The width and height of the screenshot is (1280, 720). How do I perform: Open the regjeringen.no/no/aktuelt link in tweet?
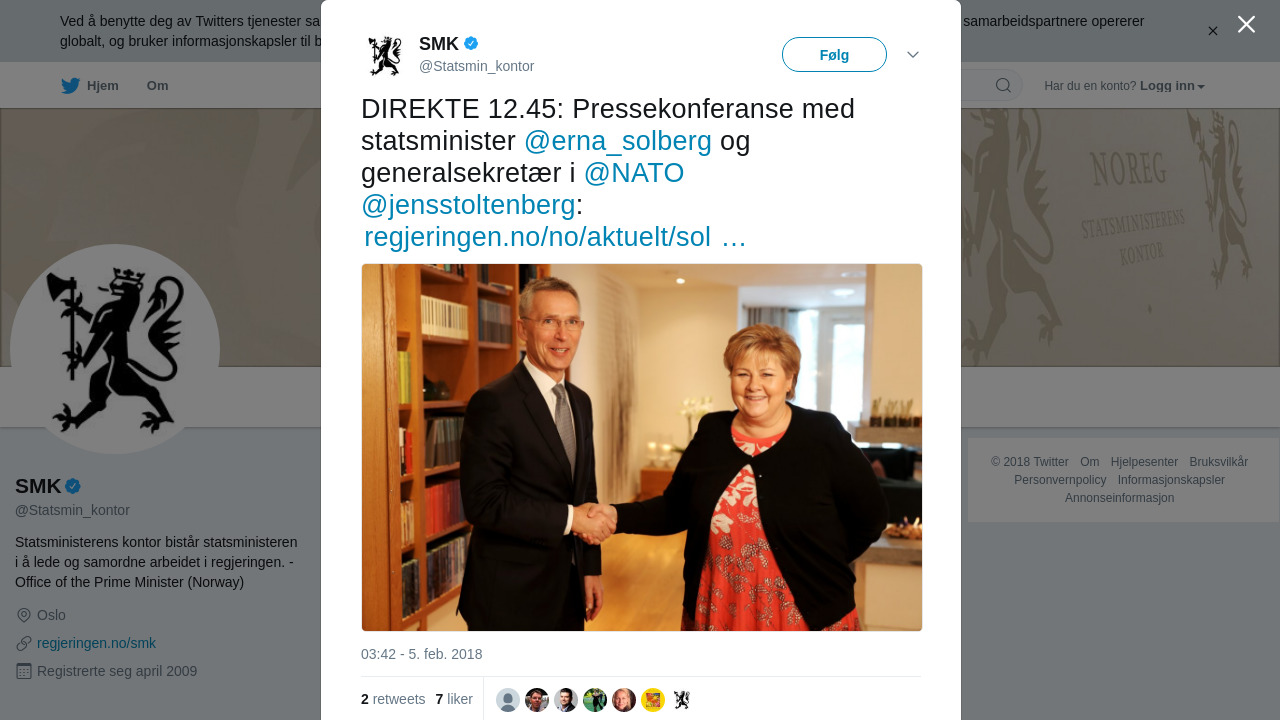click(x=555, y=237)
